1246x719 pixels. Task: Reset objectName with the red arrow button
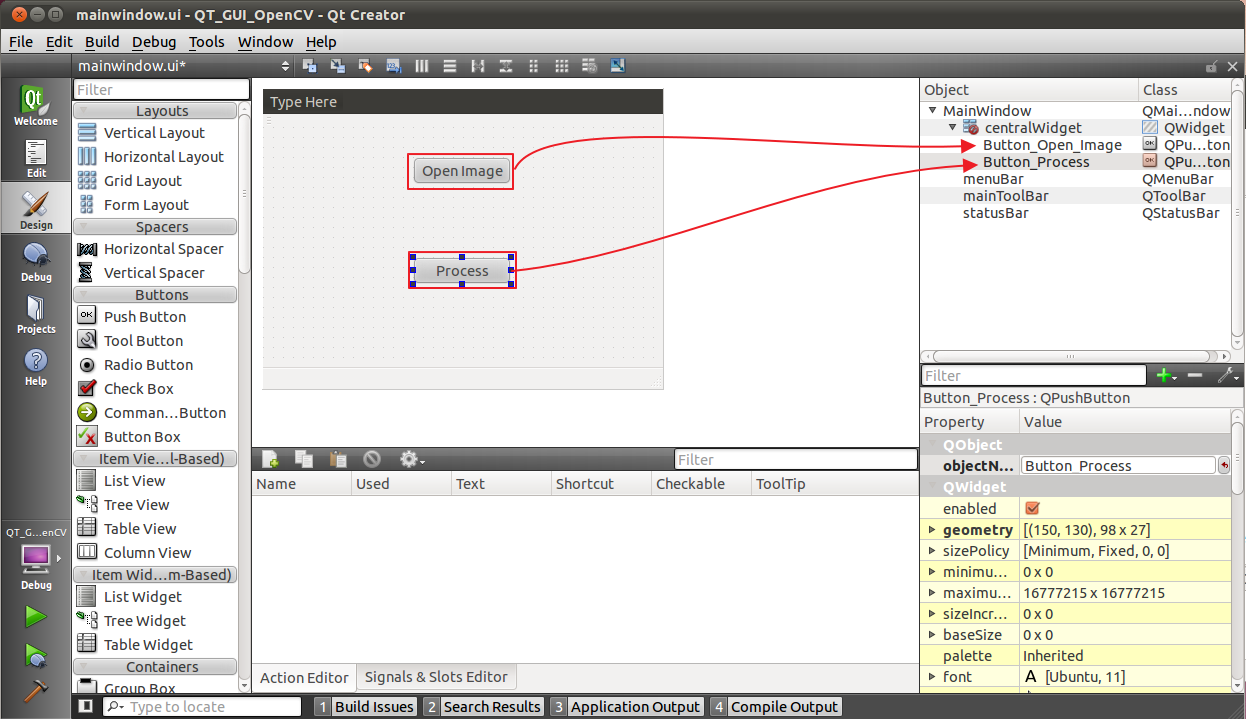(x=1224, y=465)
